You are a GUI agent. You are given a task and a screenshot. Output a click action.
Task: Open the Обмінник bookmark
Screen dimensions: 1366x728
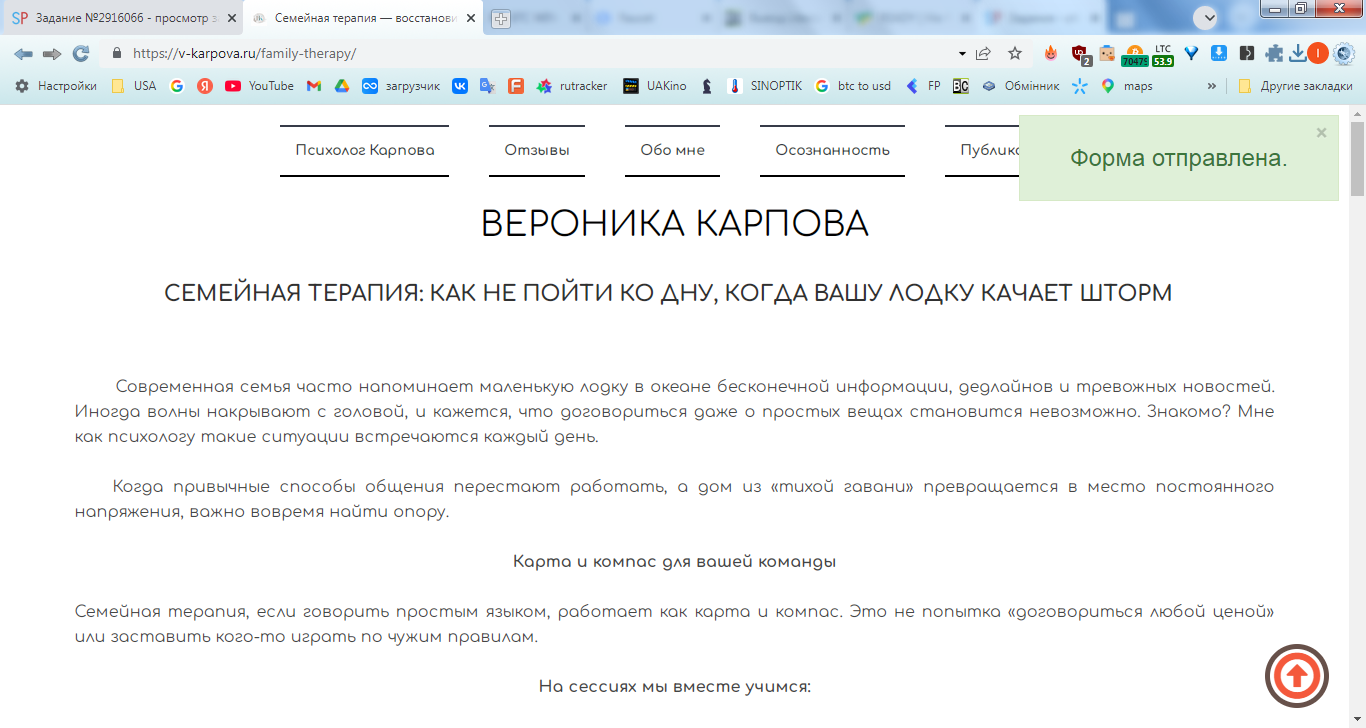tap(1020, 86)
